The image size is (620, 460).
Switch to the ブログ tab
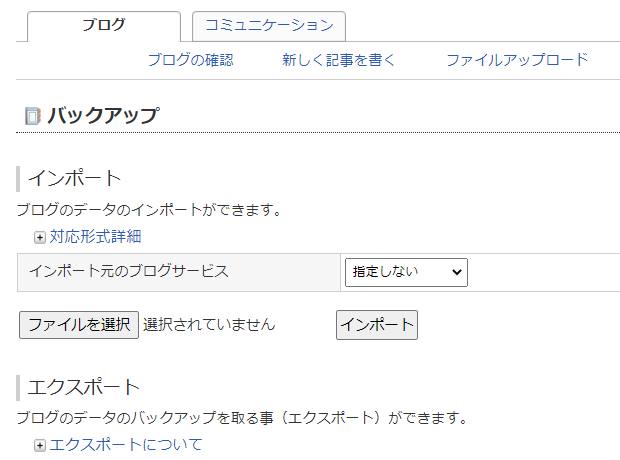coord(103,26)
